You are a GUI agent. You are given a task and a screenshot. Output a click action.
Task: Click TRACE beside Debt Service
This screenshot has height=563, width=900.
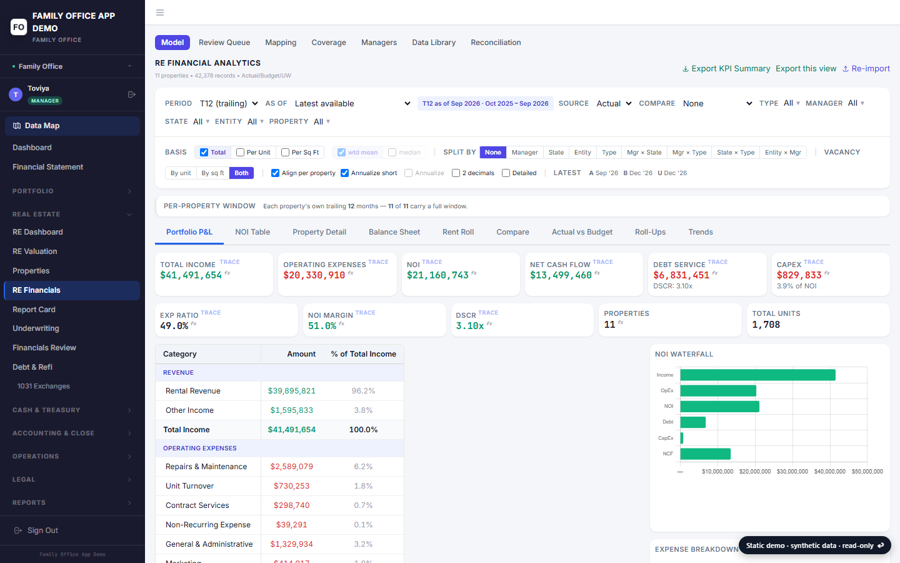(717, 262)
